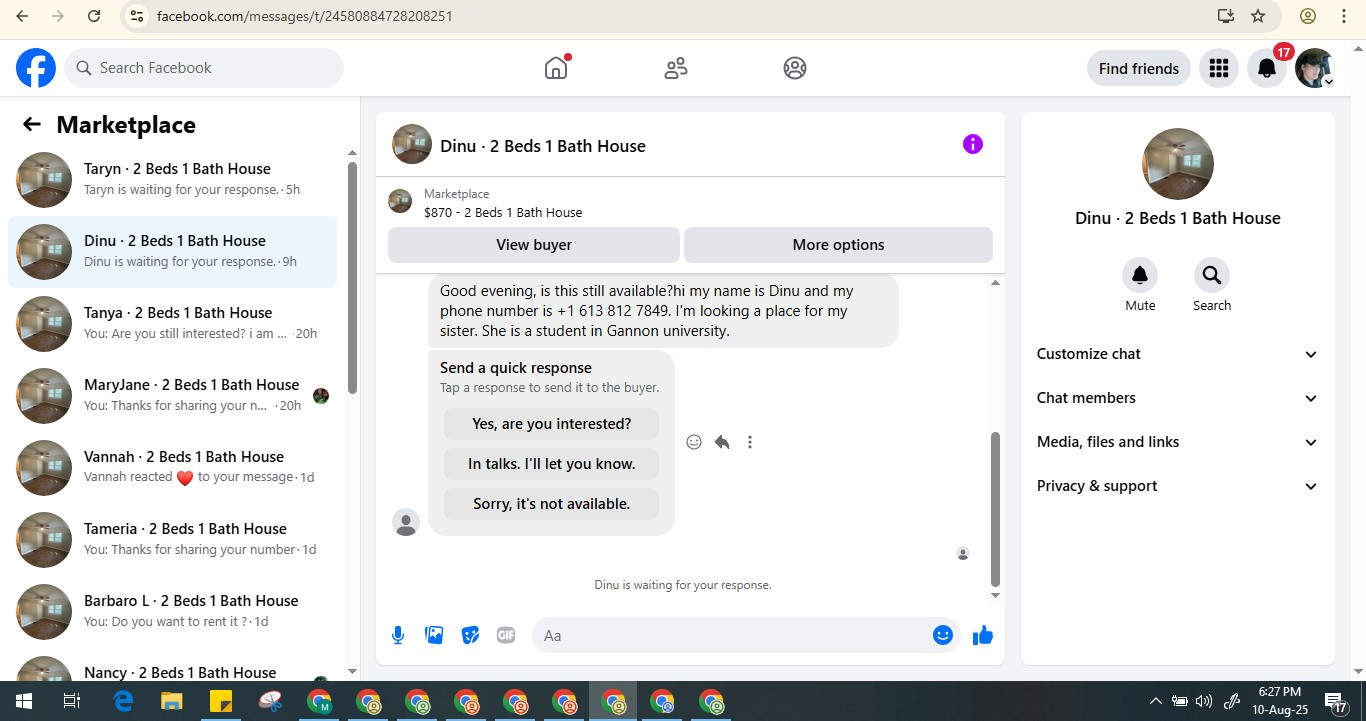This screenshot has height=721, width=1366.
Task: Send 'Yes, are you interested?' quick response
Action: click(551, 424)
